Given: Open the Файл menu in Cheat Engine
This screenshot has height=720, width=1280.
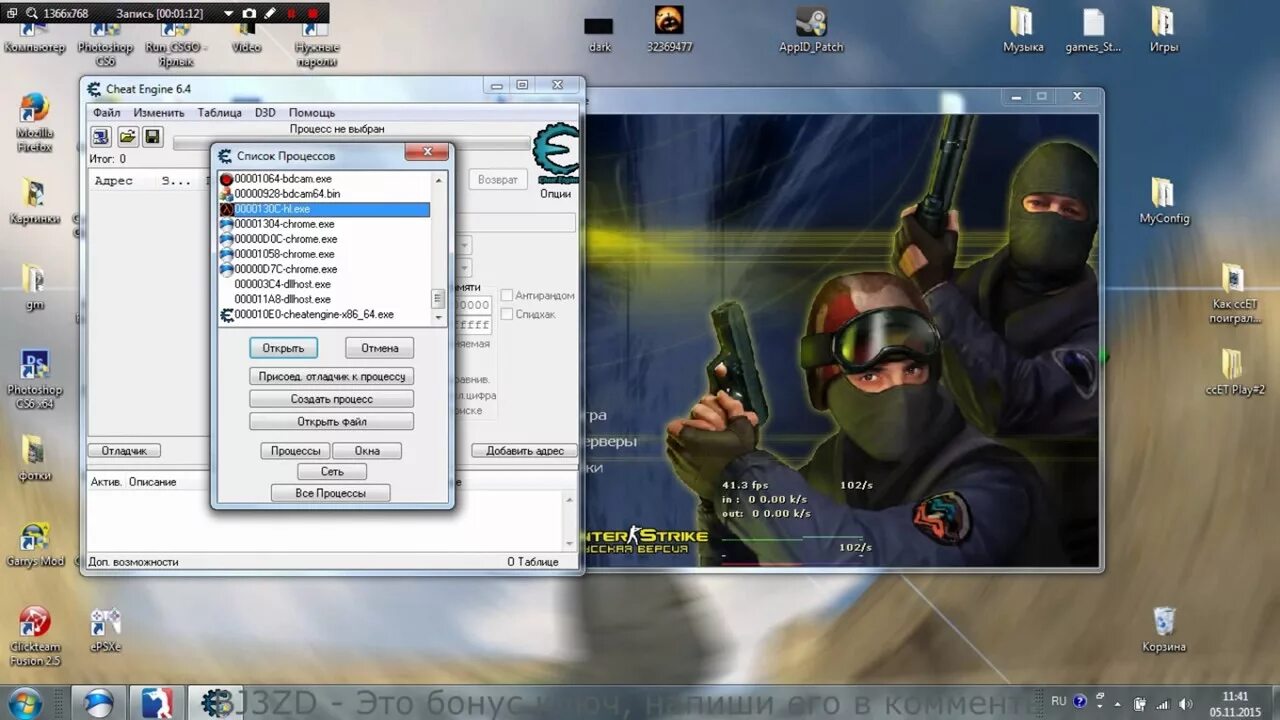Looking at the screenshot, I should (107, 113).
